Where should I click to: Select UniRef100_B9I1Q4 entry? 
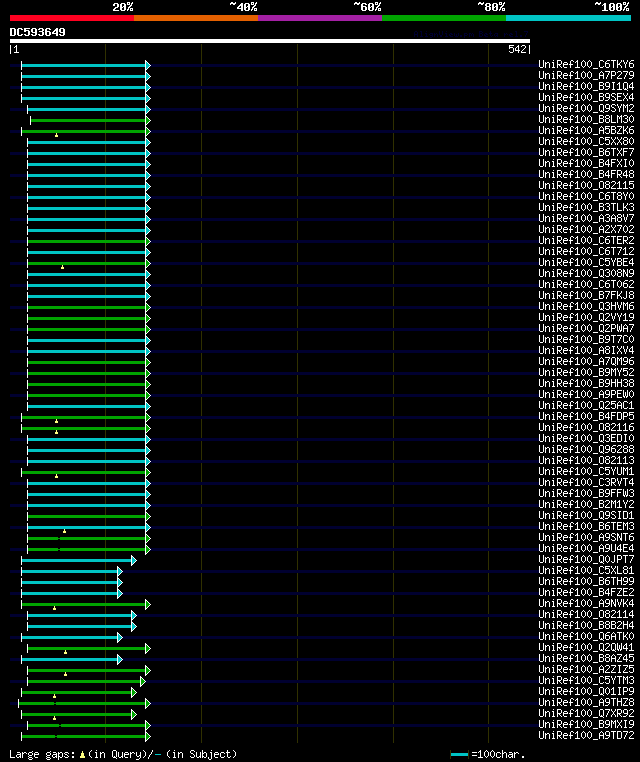[586, 86]
